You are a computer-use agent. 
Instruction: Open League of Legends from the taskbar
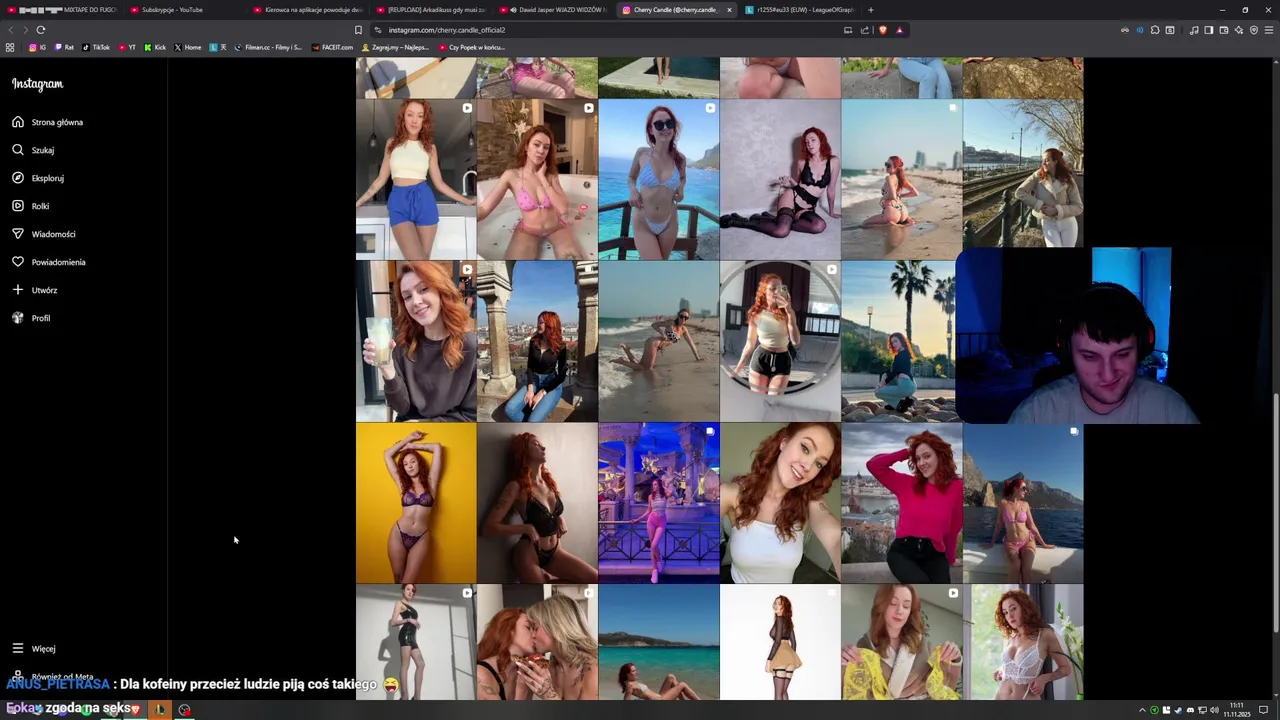tap(159, 709)
